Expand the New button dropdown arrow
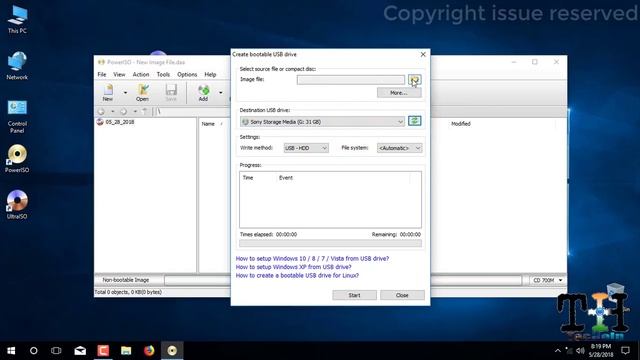 coord(125,93)
